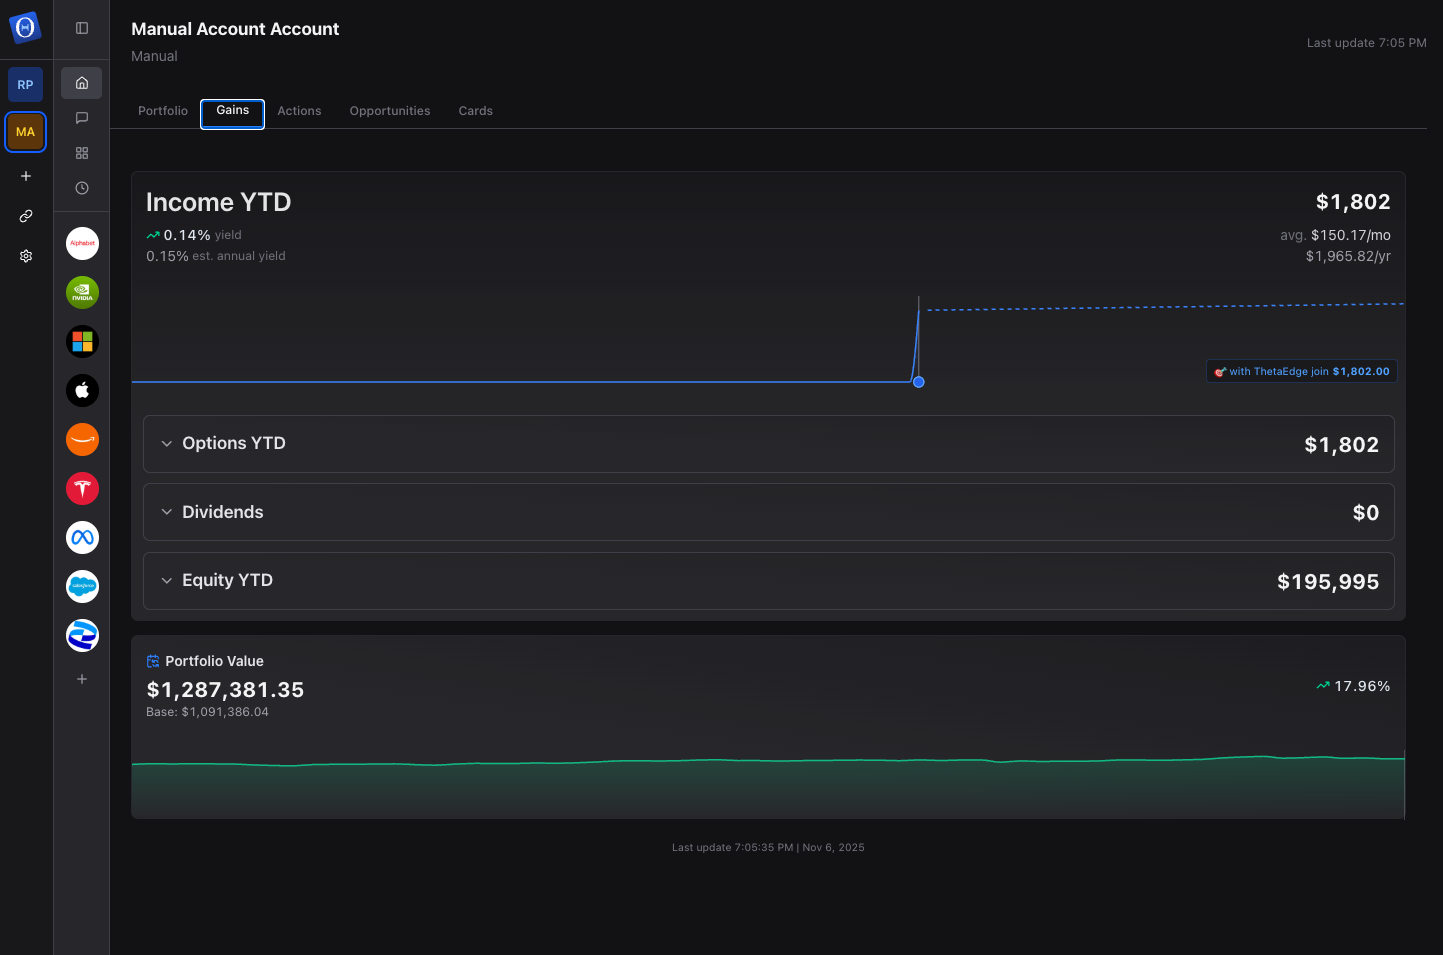Screen dimensions: 1443x955
Task: Open settings gear in left rail
Action: pos(26,256)
